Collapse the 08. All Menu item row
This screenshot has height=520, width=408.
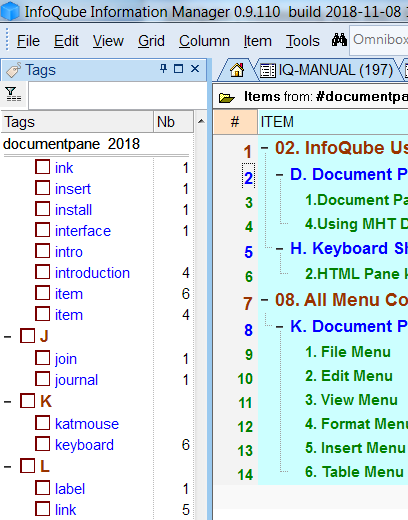(x=265, y=300)
